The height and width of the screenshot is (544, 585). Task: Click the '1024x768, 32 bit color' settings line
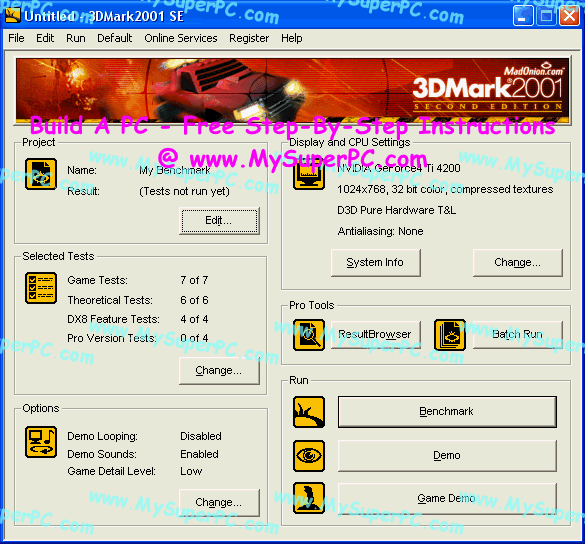[445, 190]
